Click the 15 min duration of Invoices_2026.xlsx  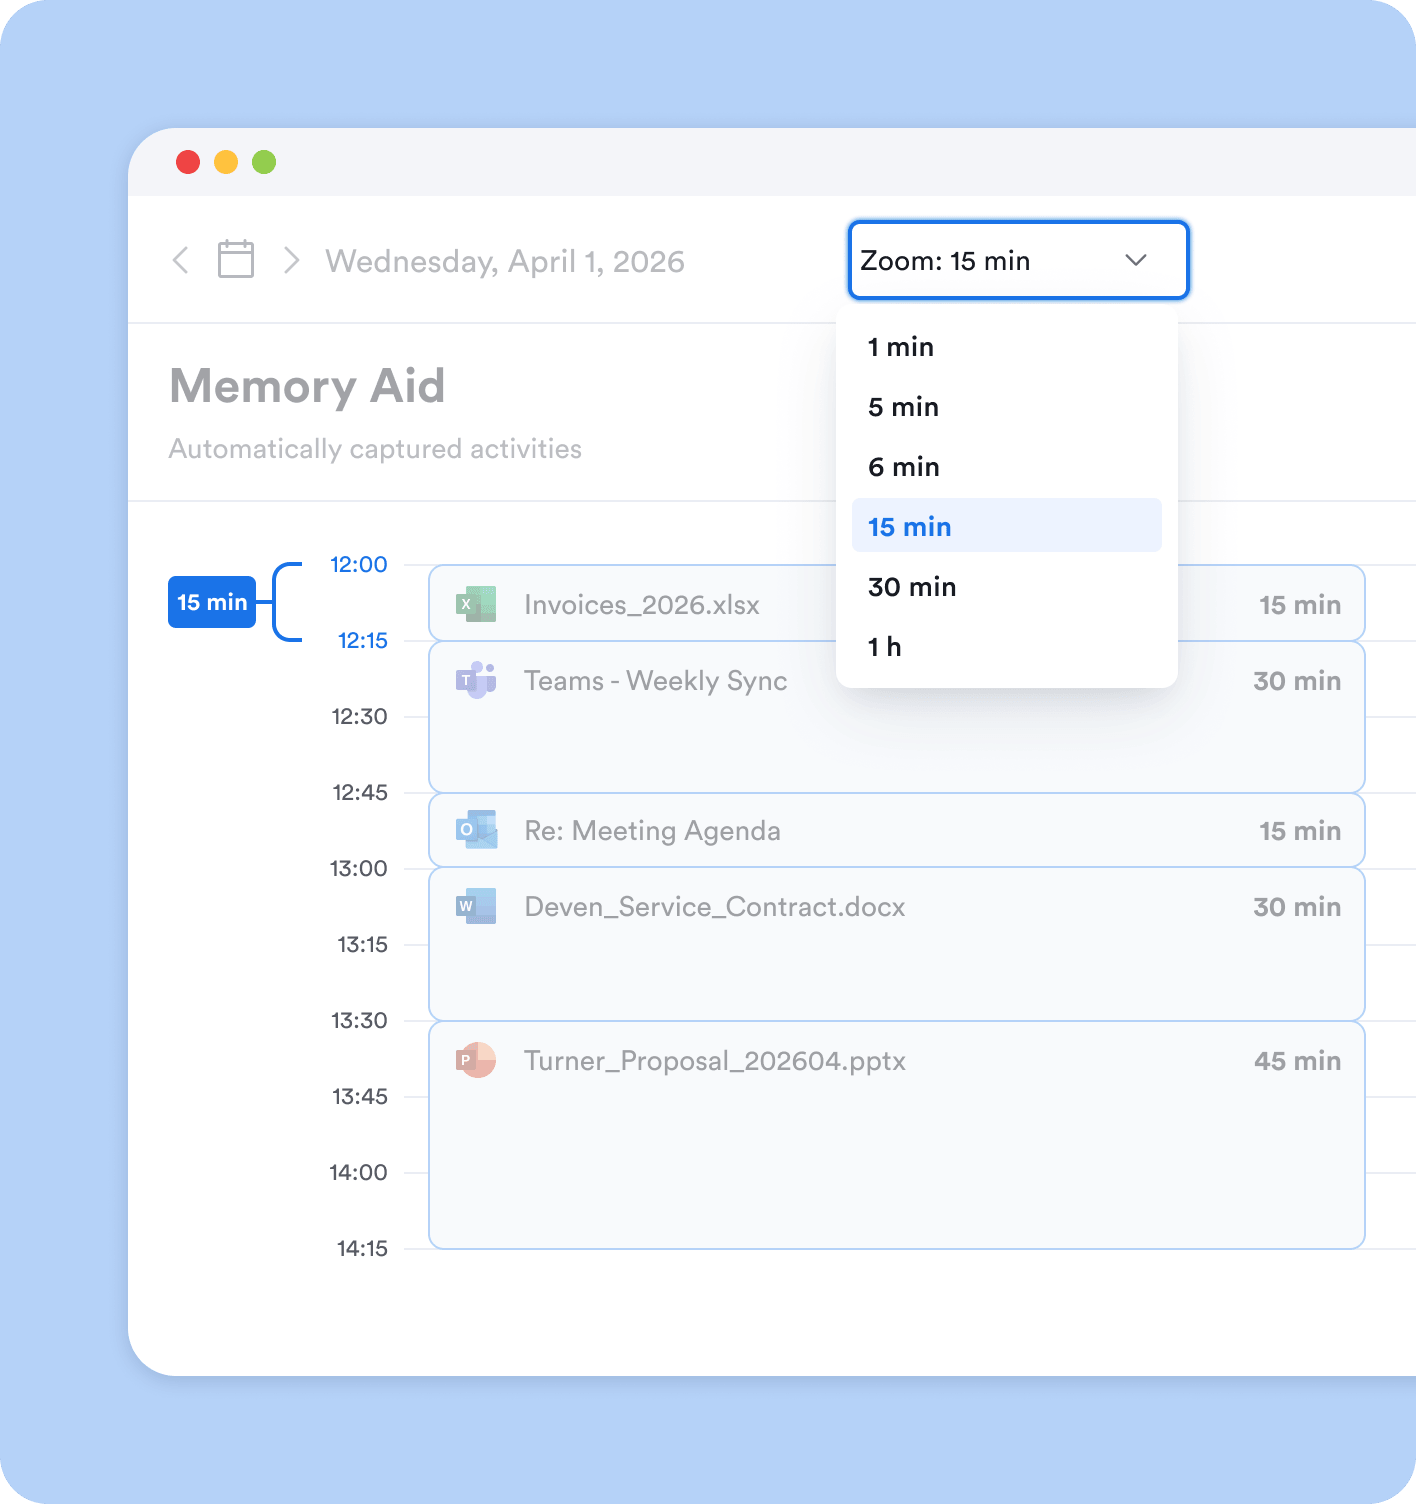pyautogui.click(x=1300, y=604)
